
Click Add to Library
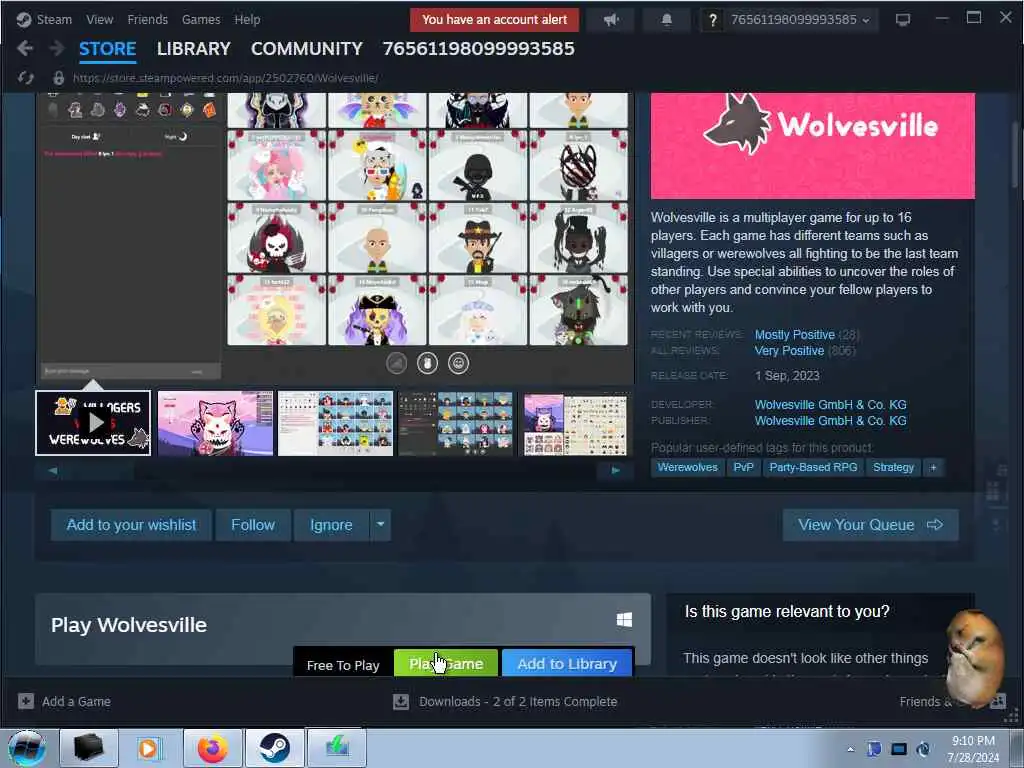[x=567, y=664]
